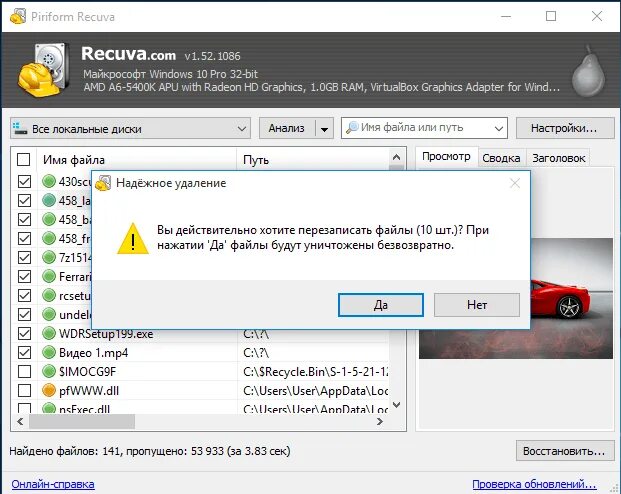
Task: Click the Анализ button
Action: pyautogui.click(x=287, y=128)
